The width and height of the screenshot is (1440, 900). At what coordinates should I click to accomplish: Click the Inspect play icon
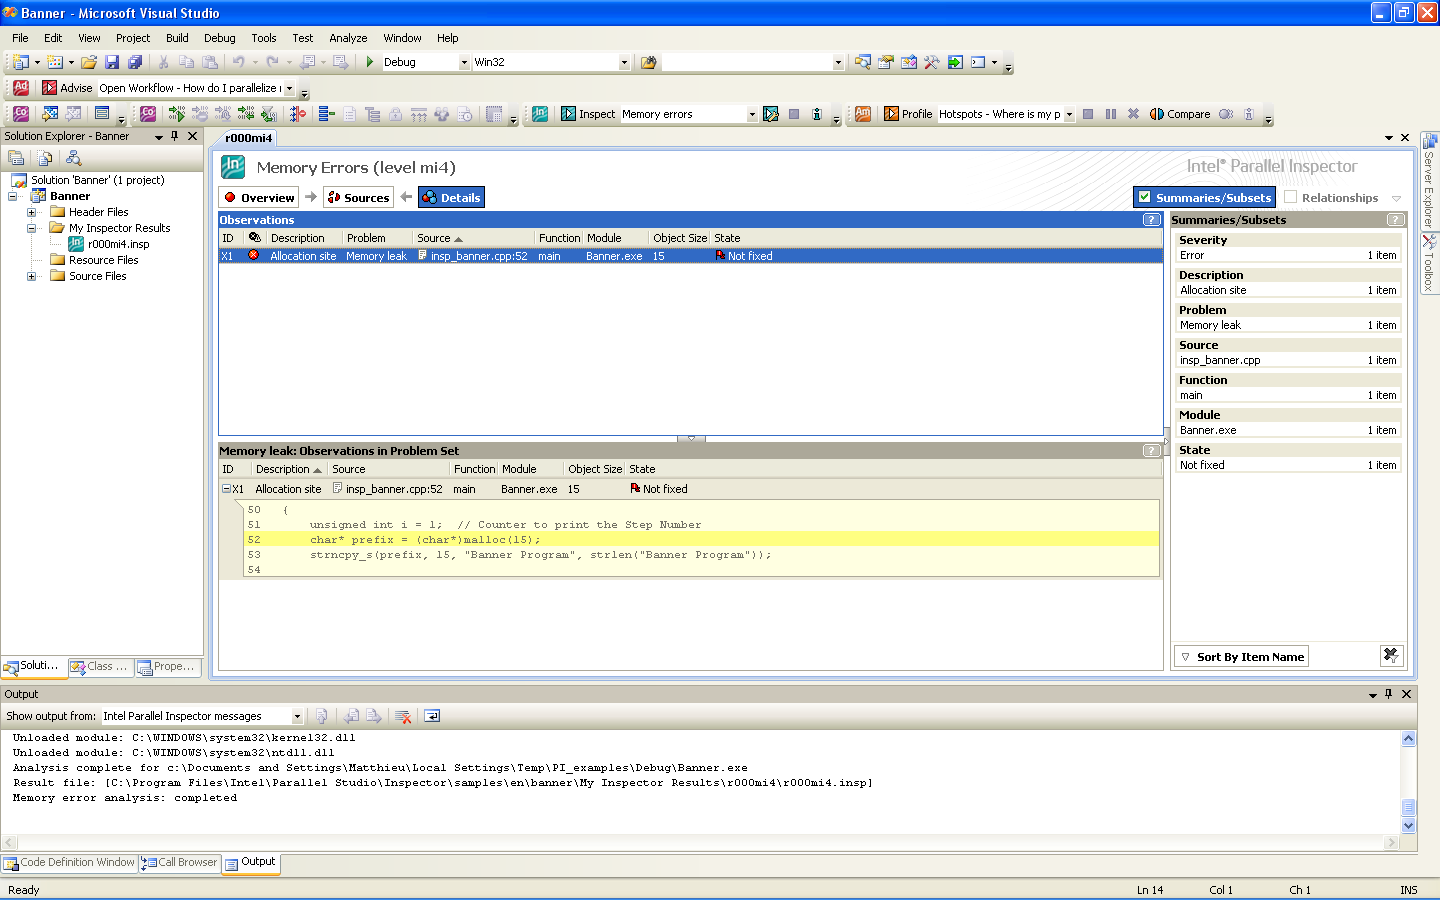point(568,114)
